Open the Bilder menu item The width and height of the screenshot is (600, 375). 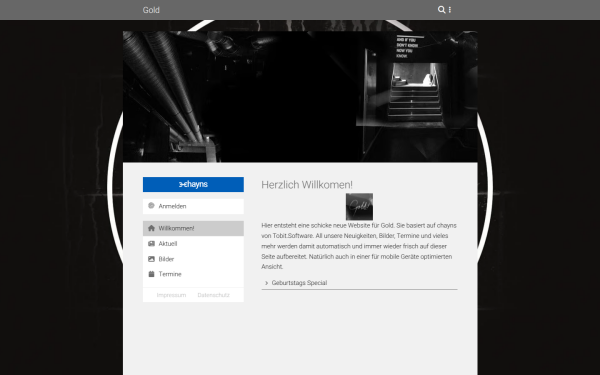(x=193, y=259)
